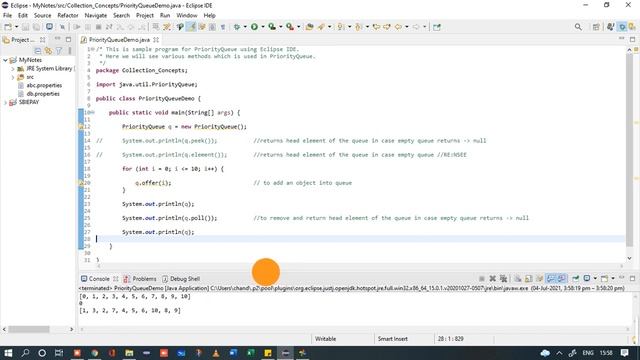Click the Back navigation arrow icon

[x=398, y=27]
